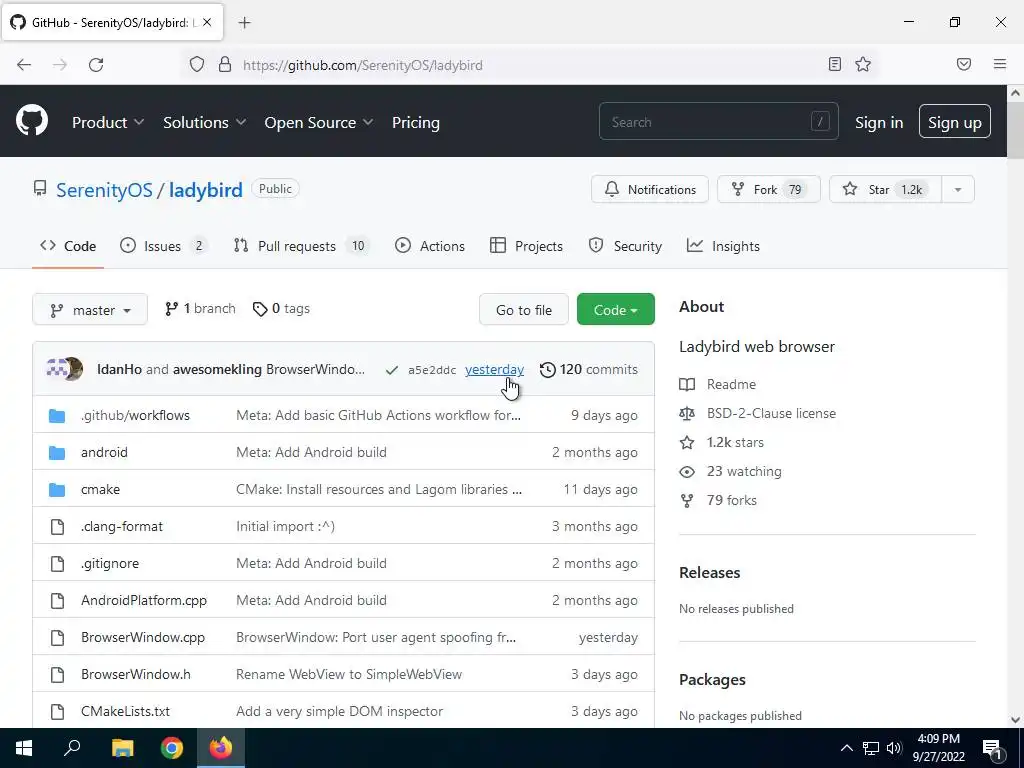The width and height of the screenshot is (1024, 768).
Task: Click file icon next to CMakeLists.txt
Action: [57, 711]
